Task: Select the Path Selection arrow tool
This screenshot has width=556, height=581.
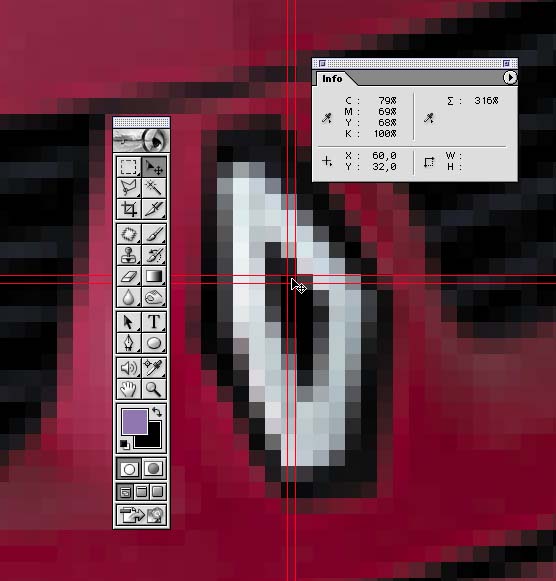Action: [x=129, y=322]
